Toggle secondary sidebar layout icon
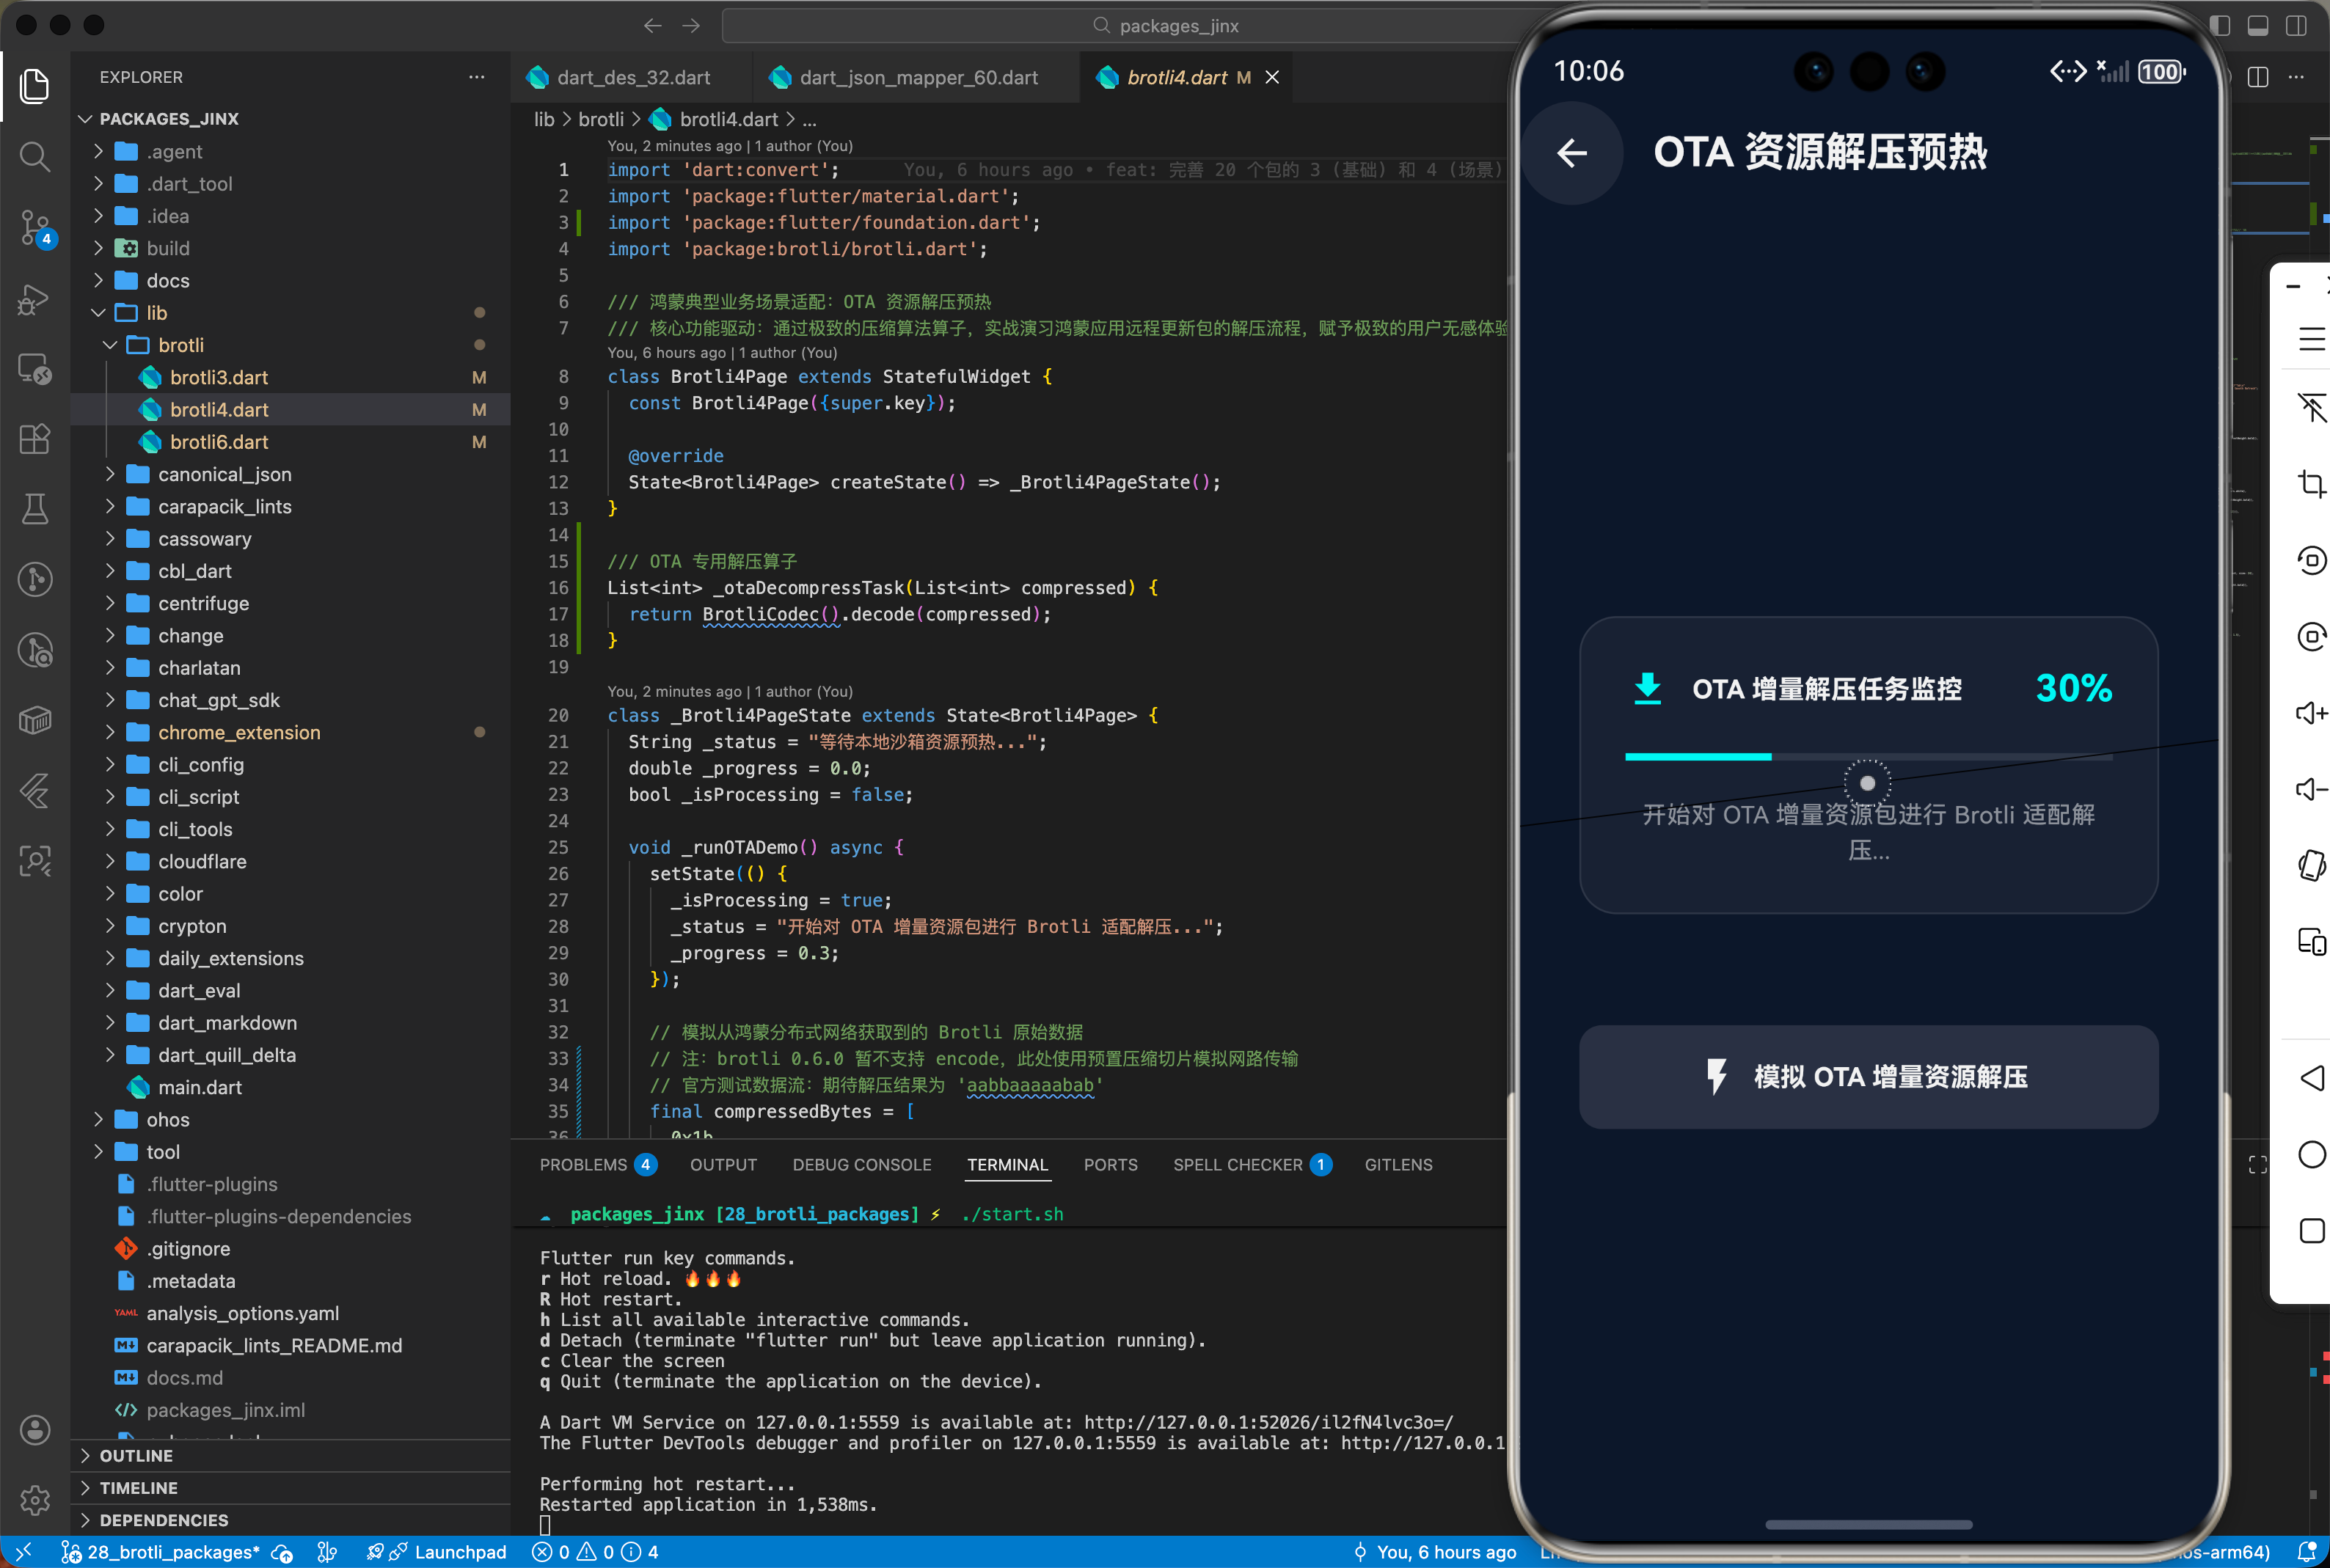 [x=2296, y=26]
